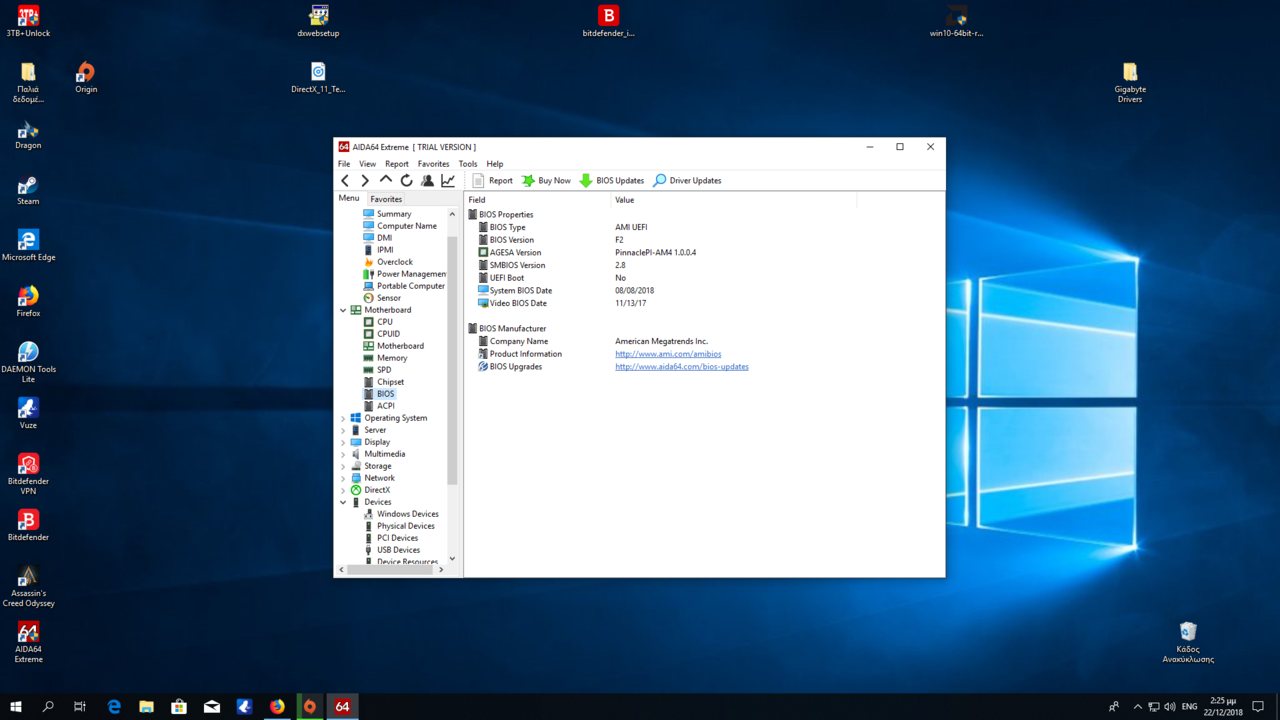Click the Field column header
1280x720 pixels.
(x=538, y=200)
